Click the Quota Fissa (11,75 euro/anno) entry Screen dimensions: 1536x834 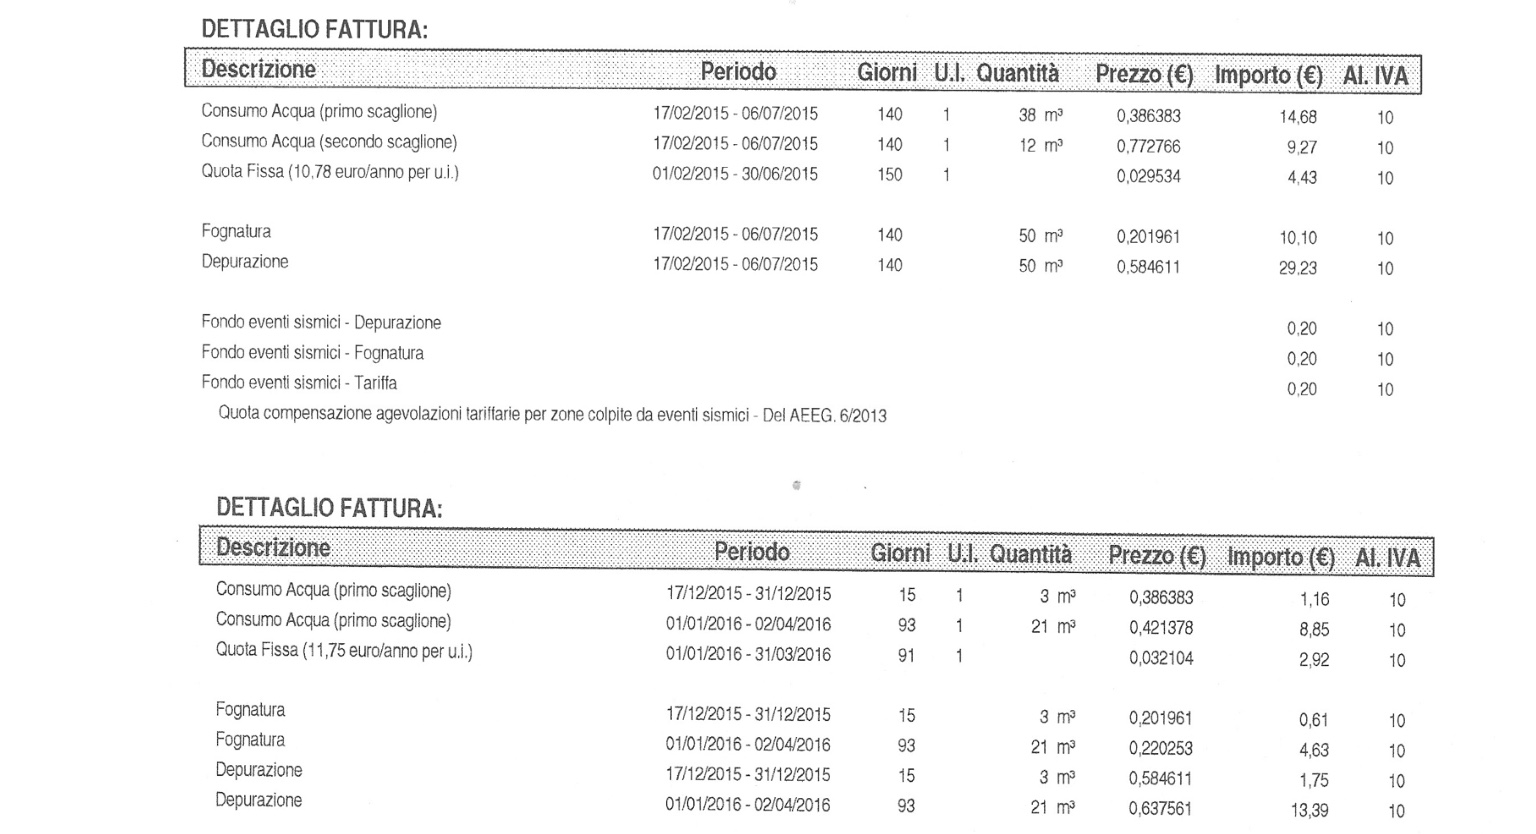tap(344, 651)
